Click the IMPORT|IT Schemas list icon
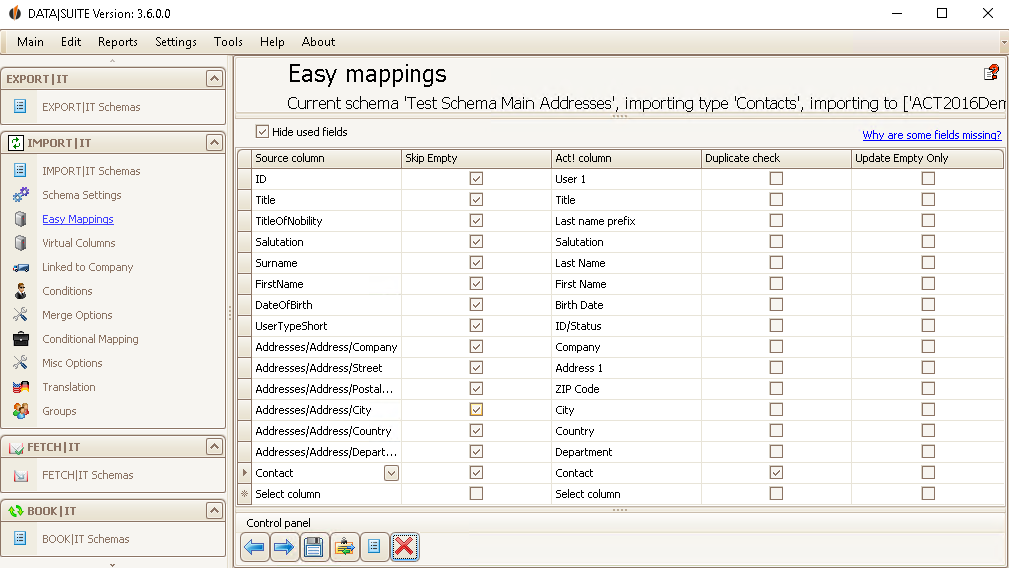The width and height of the screenshot is (1009, 568). coord(20,170)
